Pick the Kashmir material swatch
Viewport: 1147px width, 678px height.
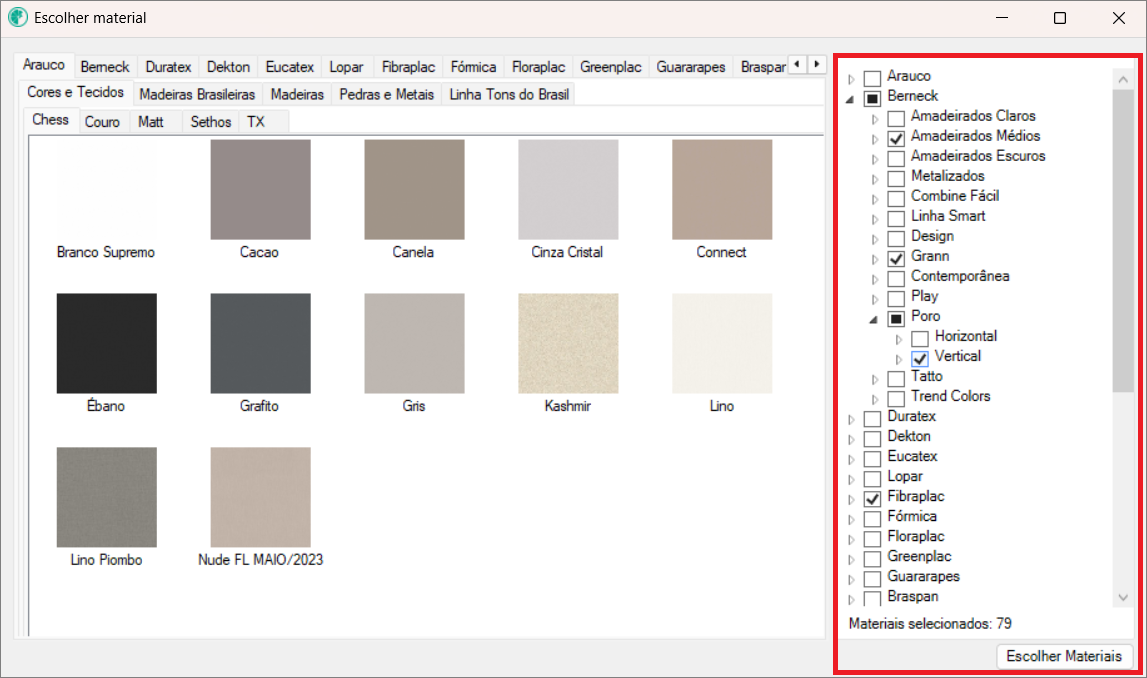(x=568, y=343)
